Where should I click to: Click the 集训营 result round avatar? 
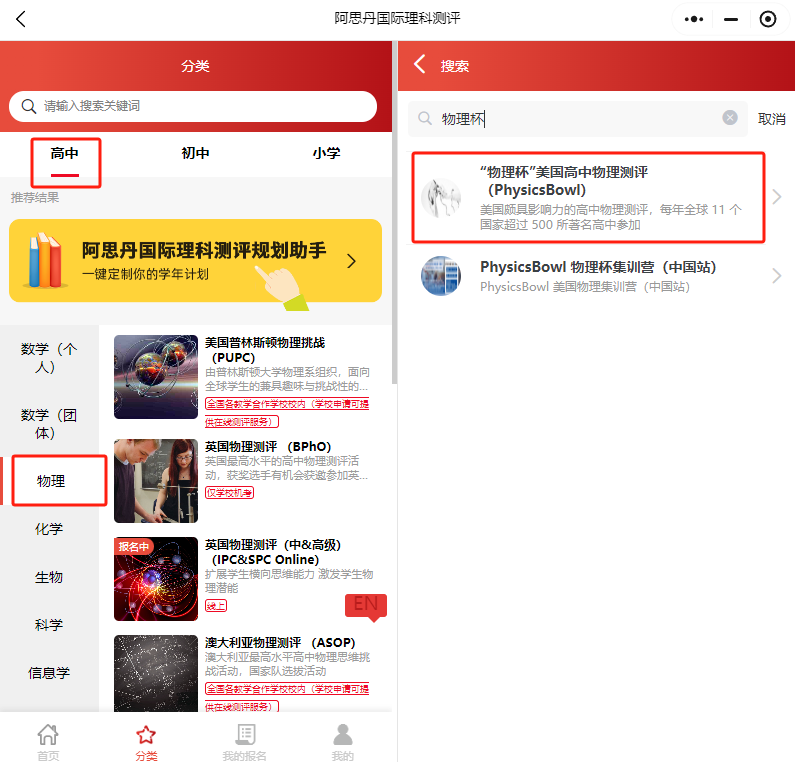441,276
